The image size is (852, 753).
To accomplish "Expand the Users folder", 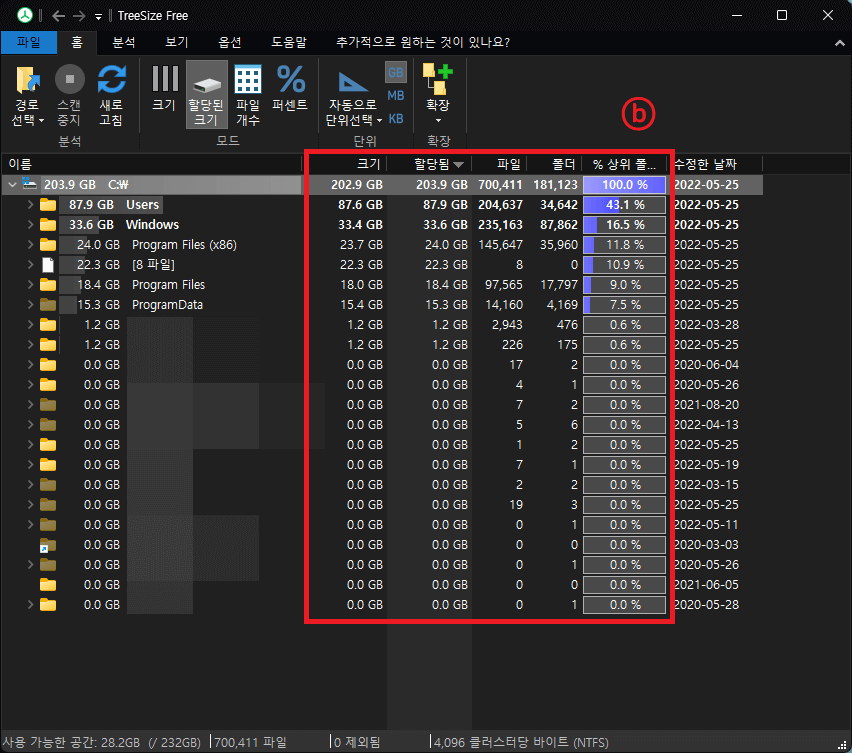I will (x=30, y=205).
